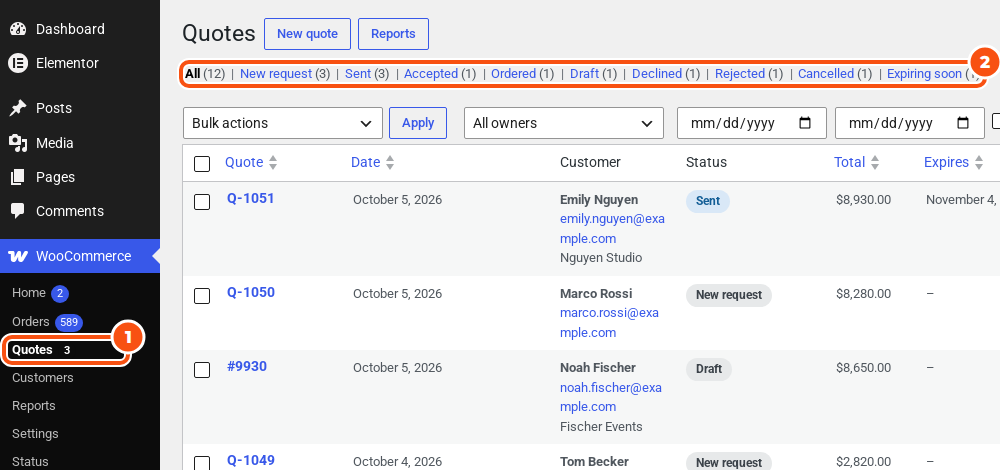Filter quotes by Expiring soon

pos(924,74)
